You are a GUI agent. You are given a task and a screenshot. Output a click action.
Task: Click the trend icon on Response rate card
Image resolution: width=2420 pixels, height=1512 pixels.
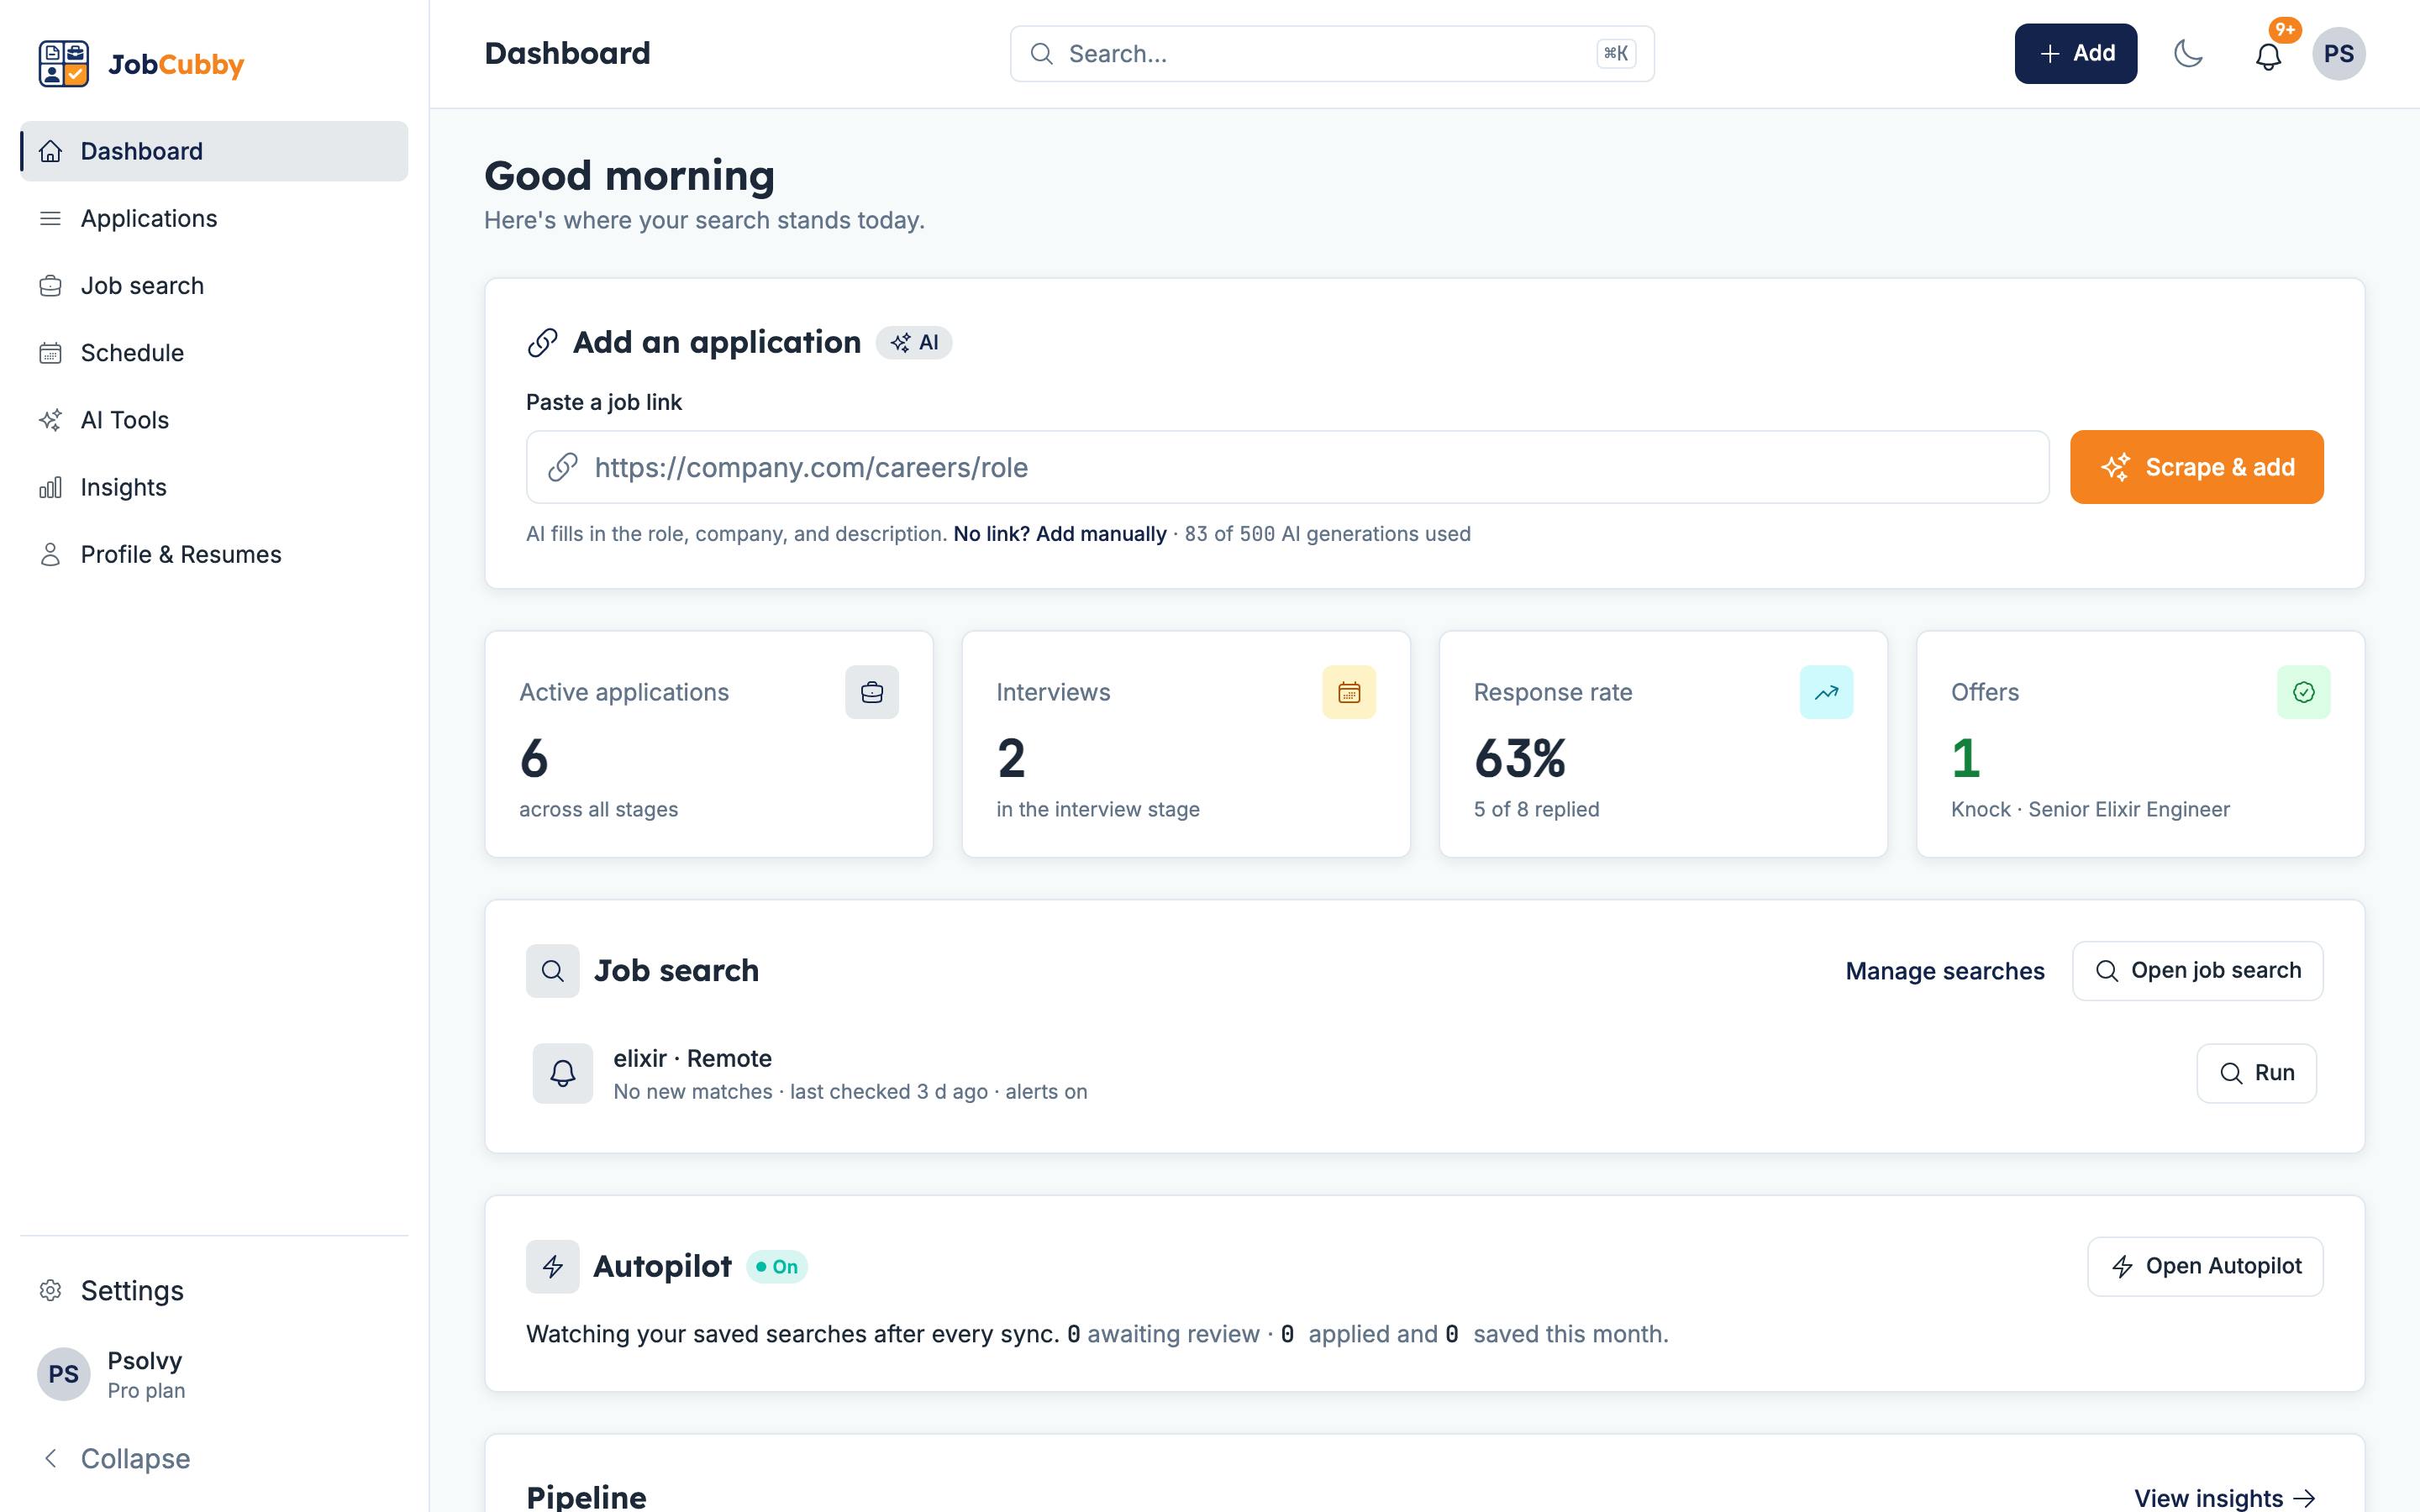tap(1826, 692)
